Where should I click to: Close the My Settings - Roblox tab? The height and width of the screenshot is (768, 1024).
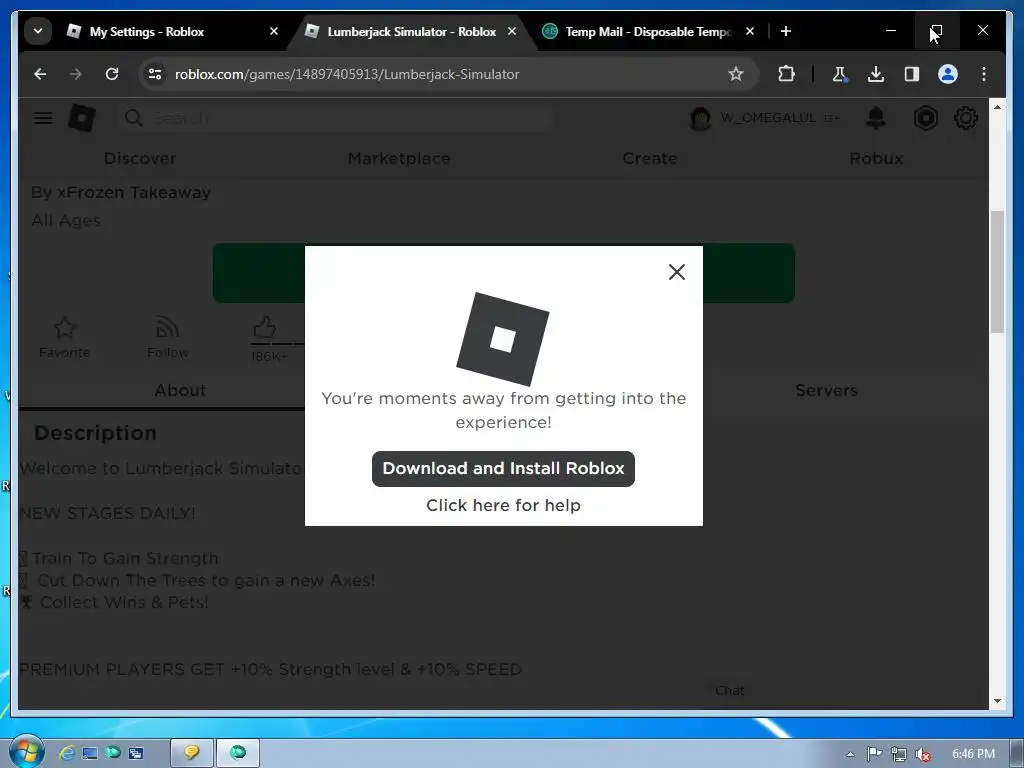[x=274, y=31]
